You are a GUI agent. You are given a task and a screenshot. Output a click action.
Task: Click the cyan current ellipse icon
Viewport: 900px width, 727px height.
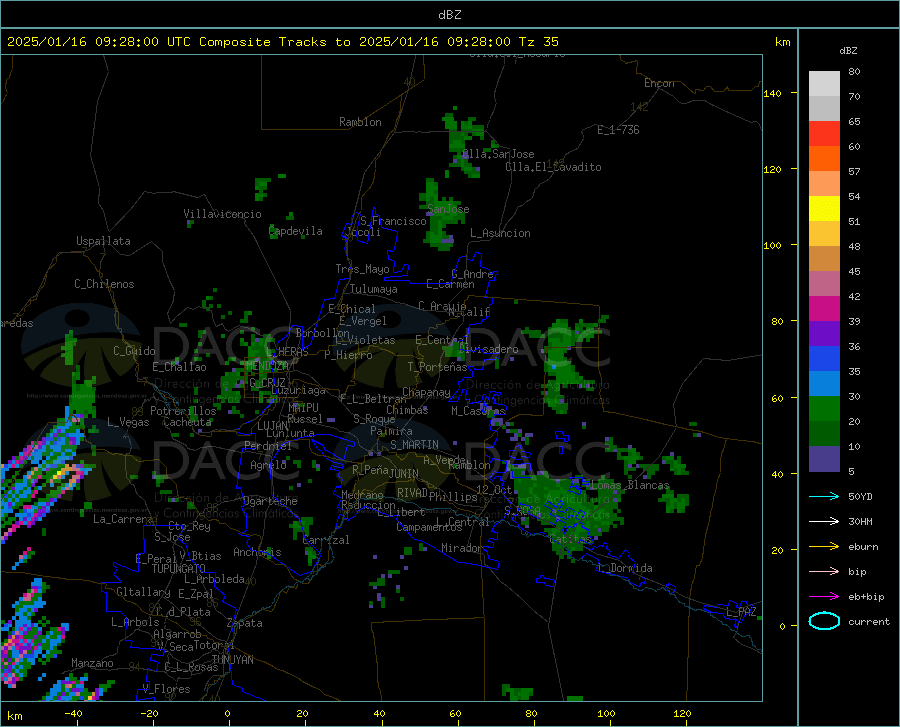824,621
